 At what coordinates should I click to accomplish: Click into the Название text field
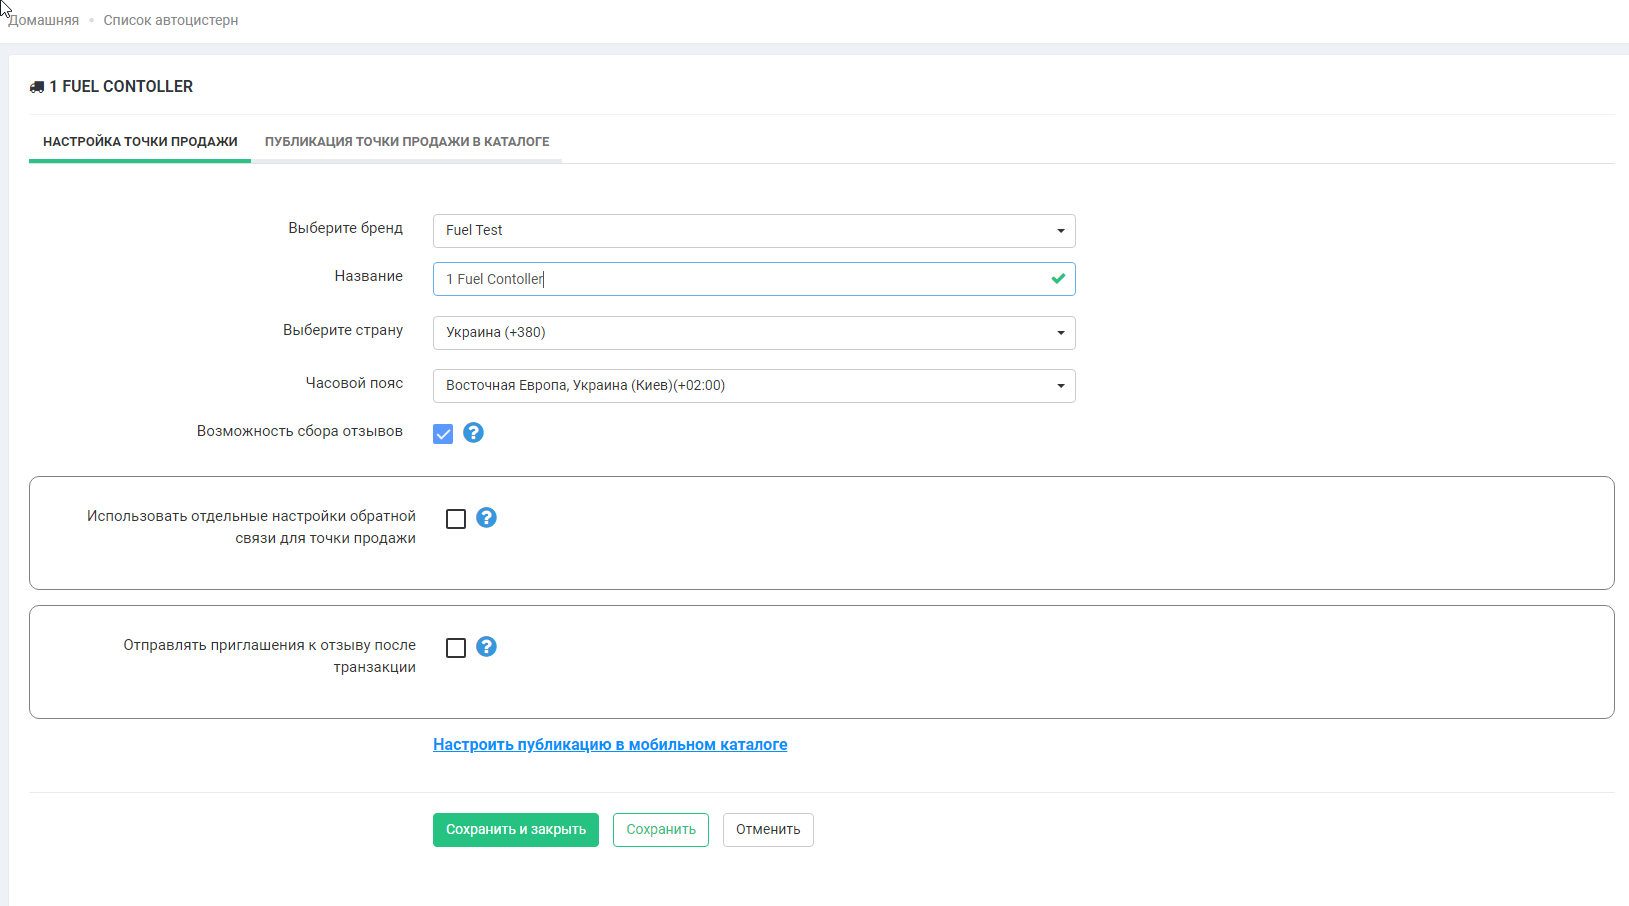coord(740,279)
